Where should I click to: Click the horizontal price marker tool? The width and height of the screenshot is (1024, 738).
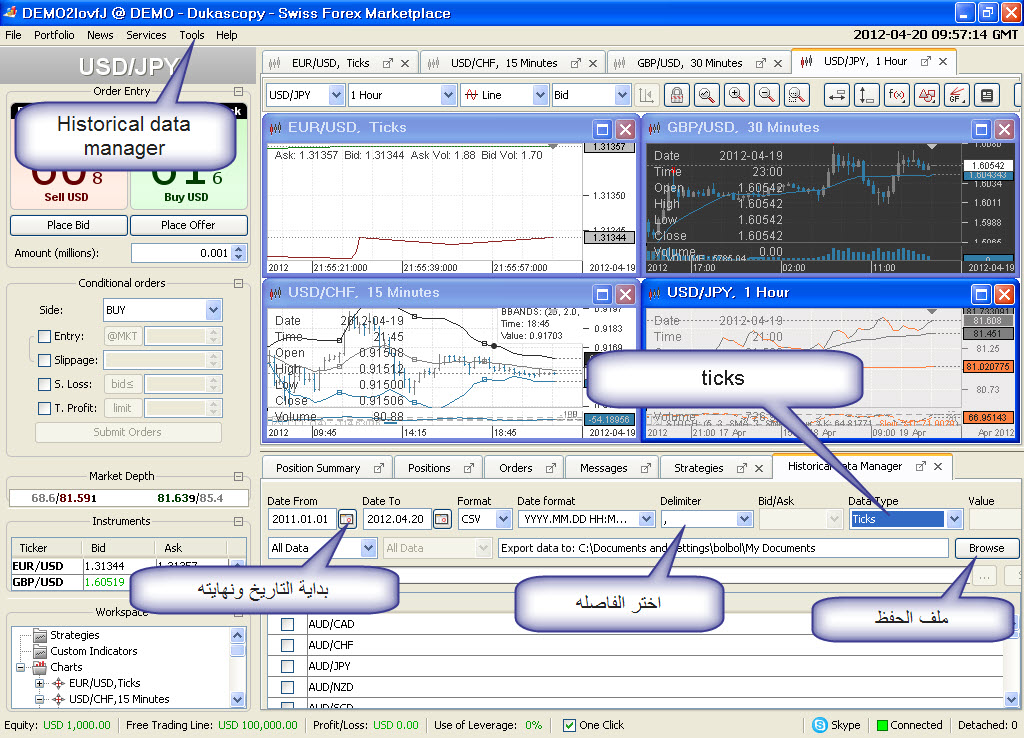pyautogui.click(x=837, y=95)
